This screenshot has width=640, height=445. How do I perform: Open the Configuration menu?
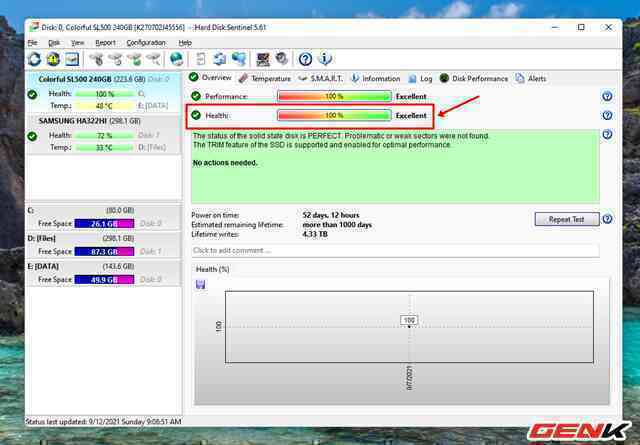[146, 43]
